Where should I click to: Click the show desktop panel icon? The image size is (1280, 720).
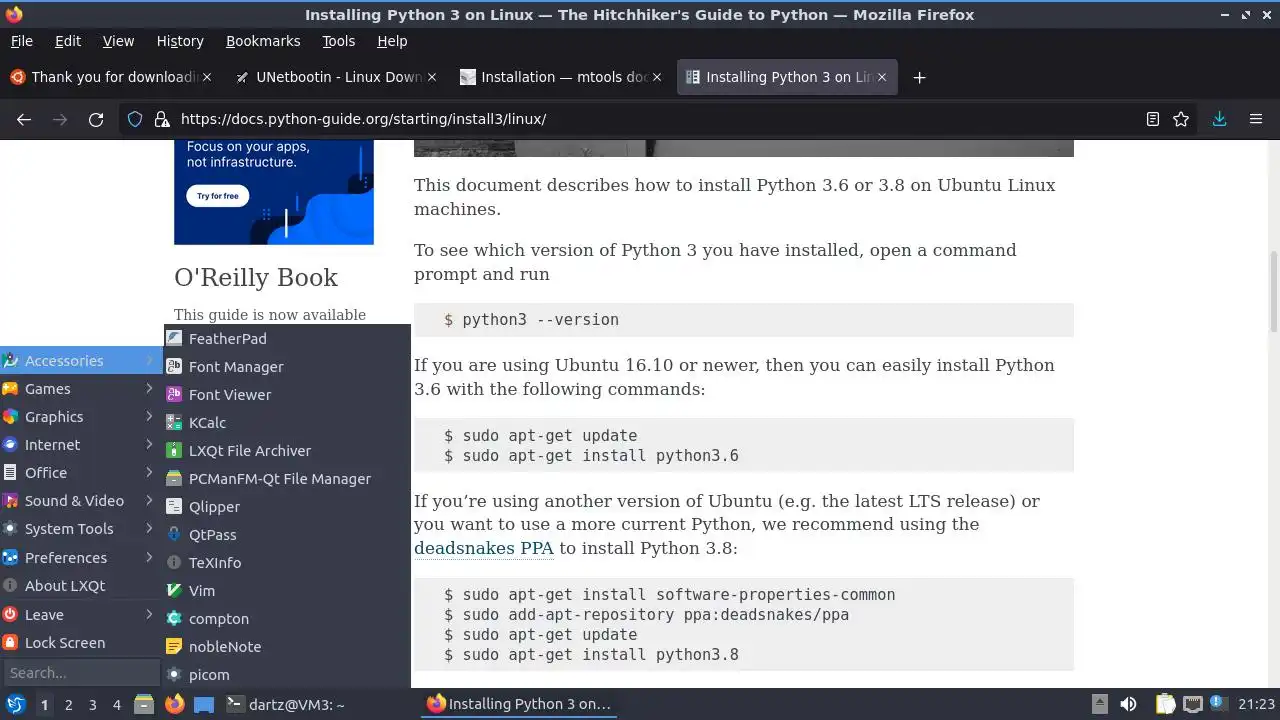coord(204,704)
